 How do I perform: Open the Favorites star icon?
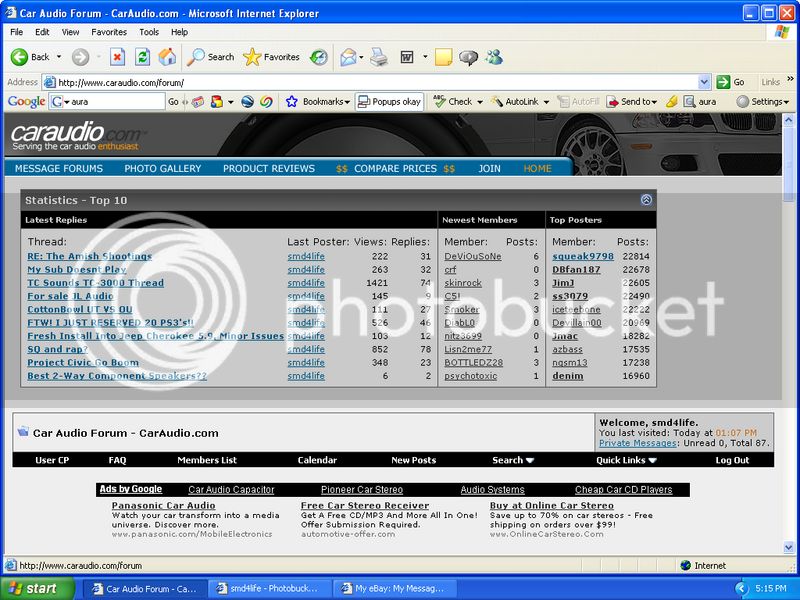pos(252,57)
